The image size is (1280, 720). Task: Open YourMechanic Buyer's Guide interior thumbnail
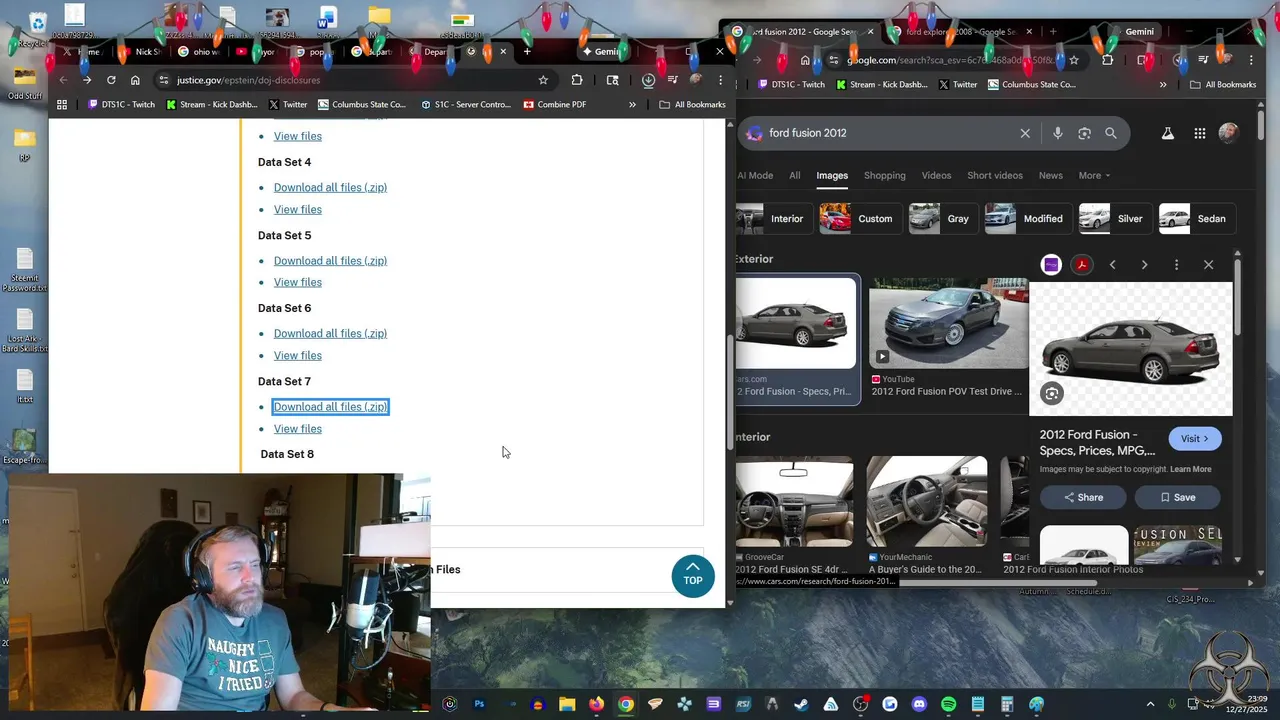(927, 502)
